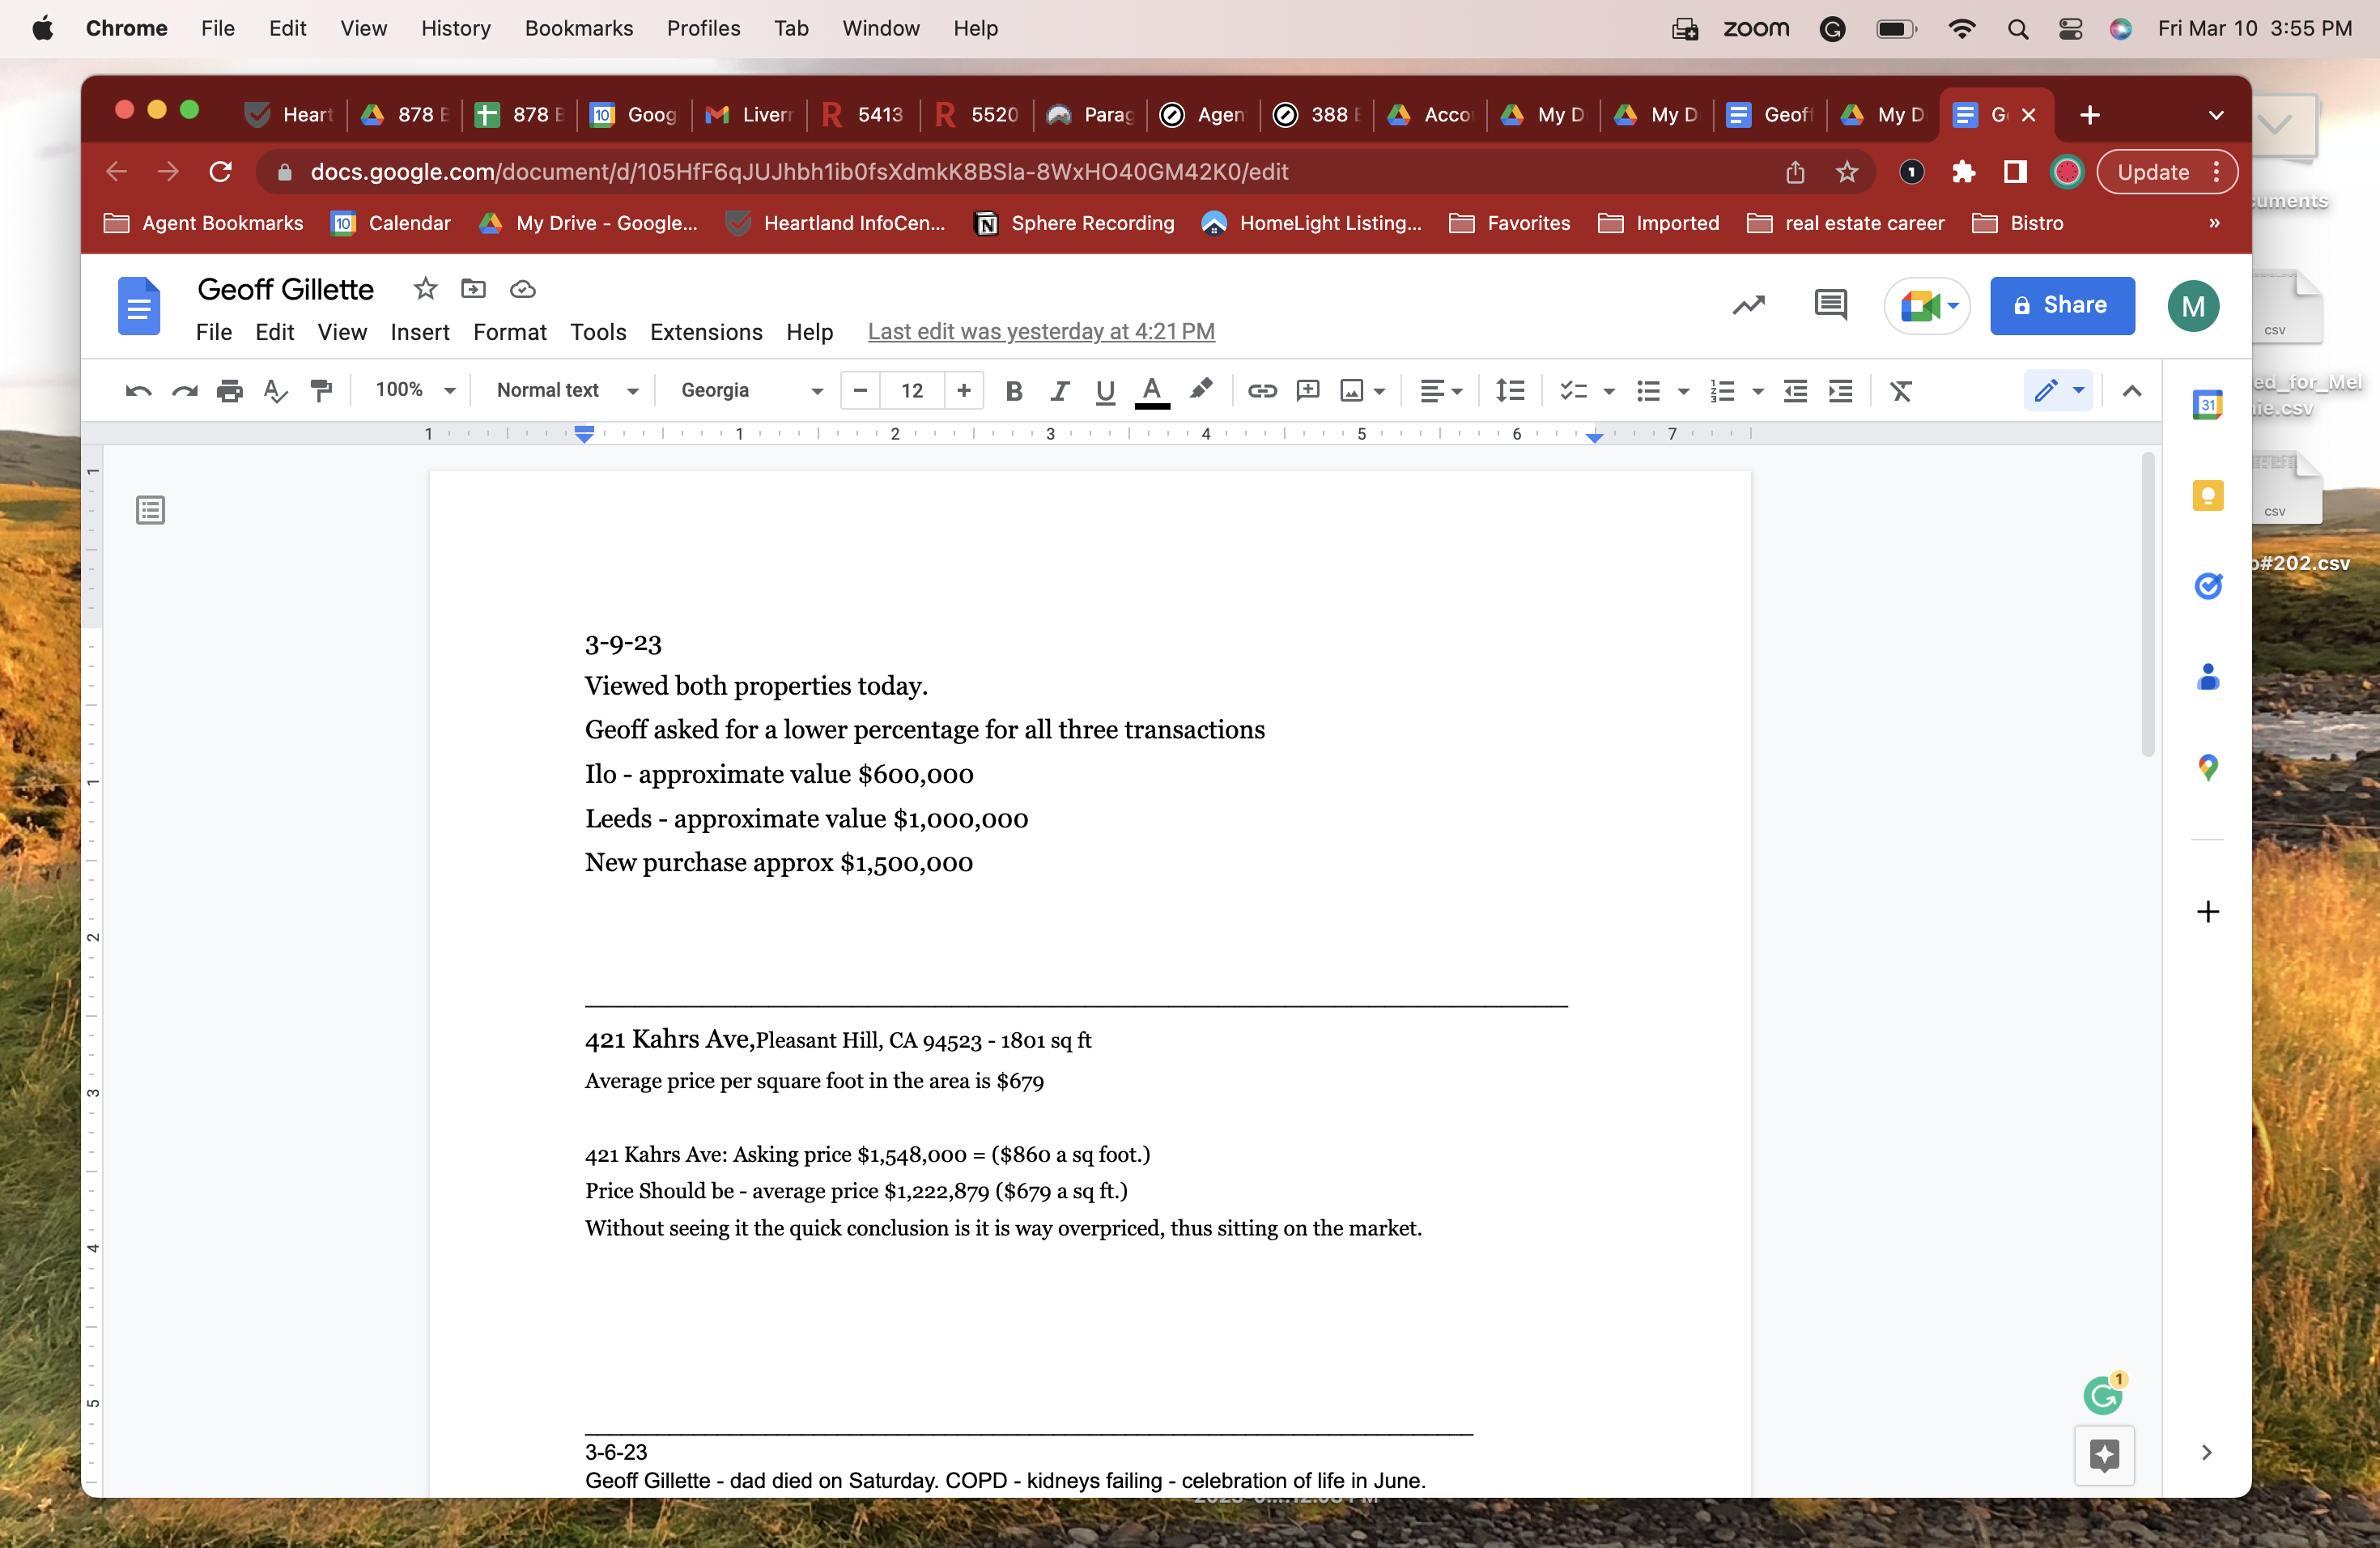This screenshot has width=2380, height=1548.
Task: Click the Paint format icon
Action: click(321, 391)
